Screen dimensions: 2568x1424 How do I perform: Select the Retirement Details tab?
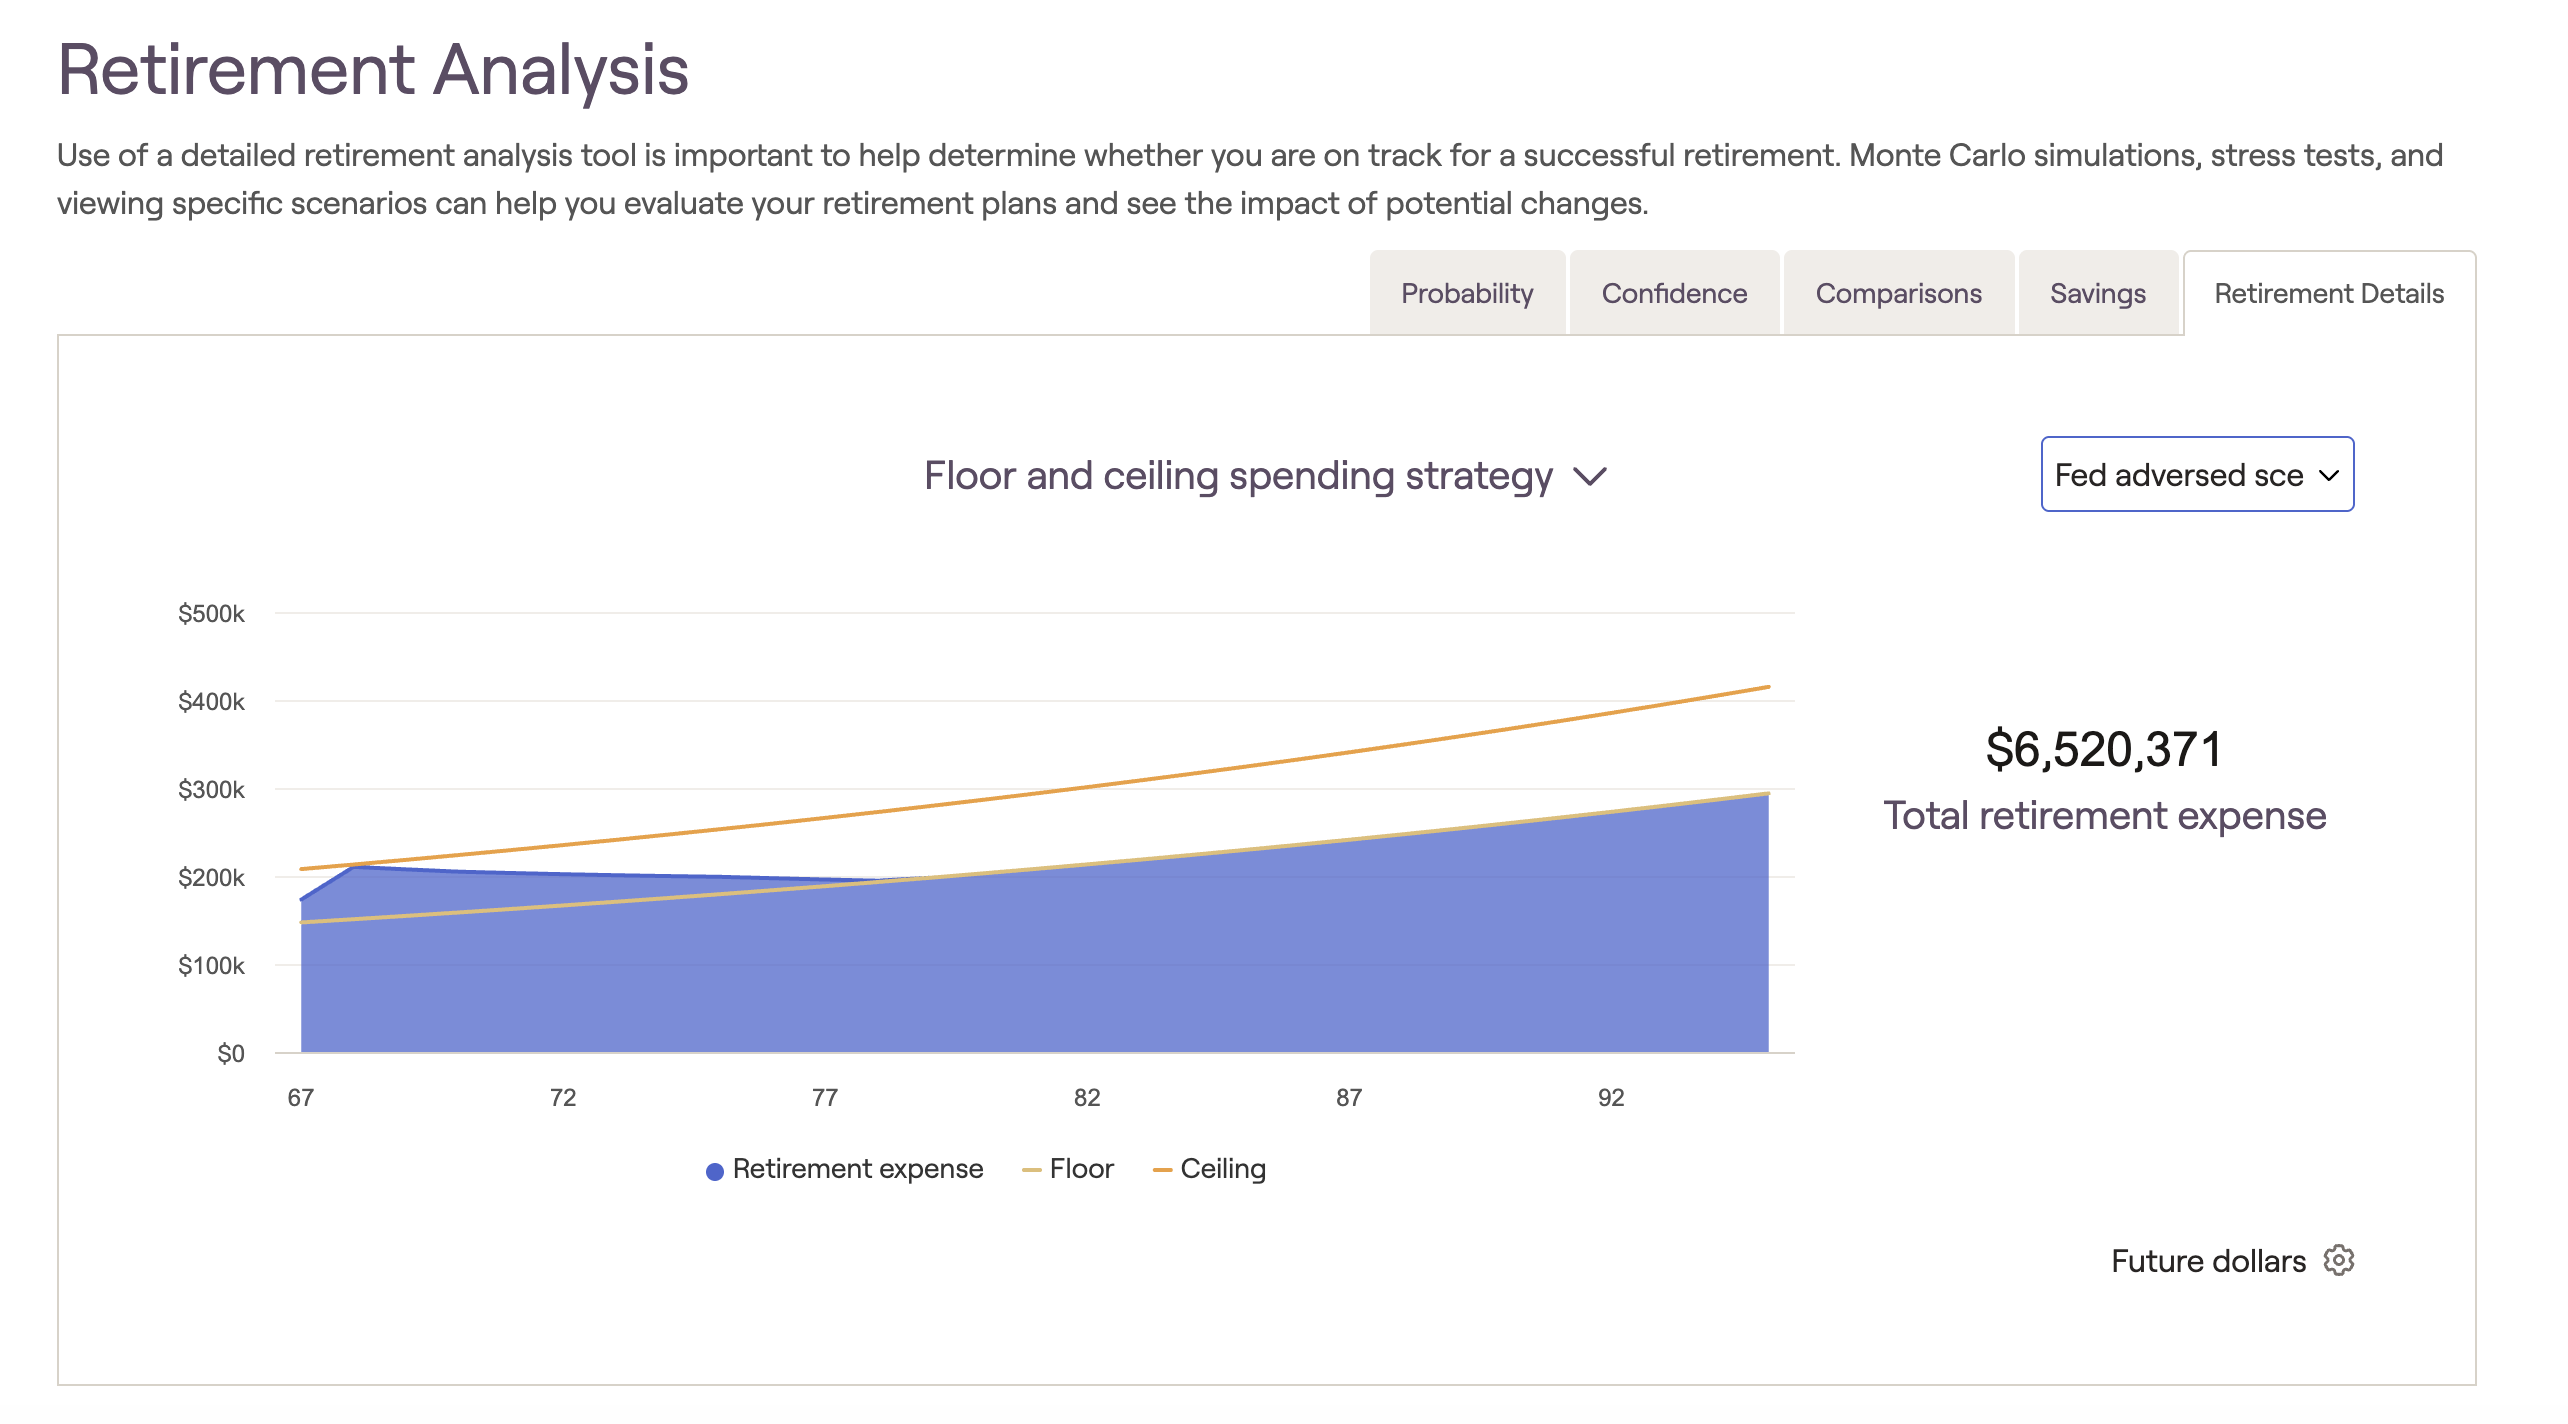2329,293
